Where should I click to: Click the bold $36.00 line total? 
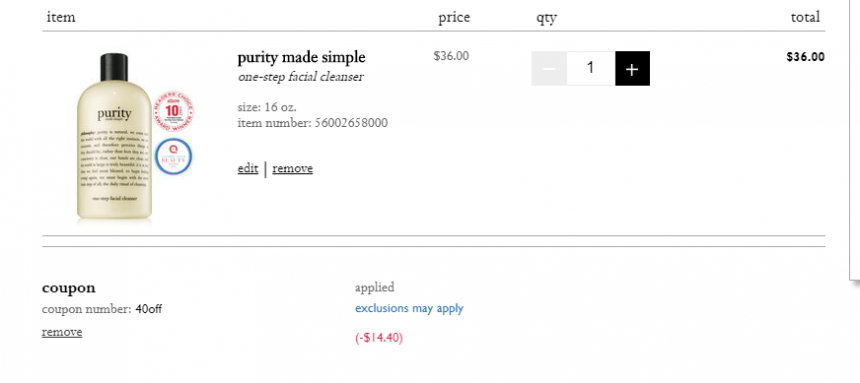[x=805, y=57]
